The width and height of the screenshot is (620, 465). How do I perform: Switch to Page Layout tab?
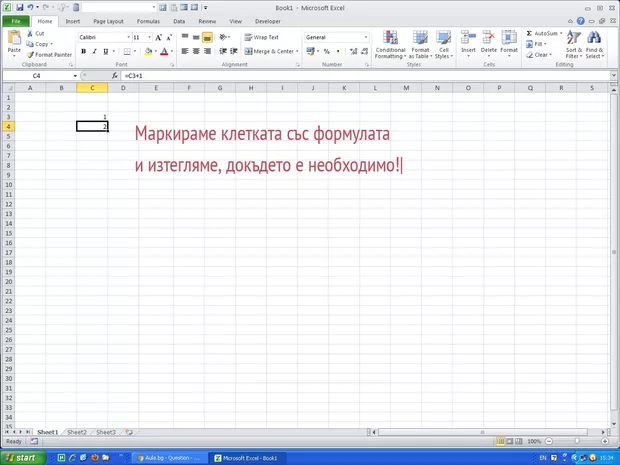108,21
